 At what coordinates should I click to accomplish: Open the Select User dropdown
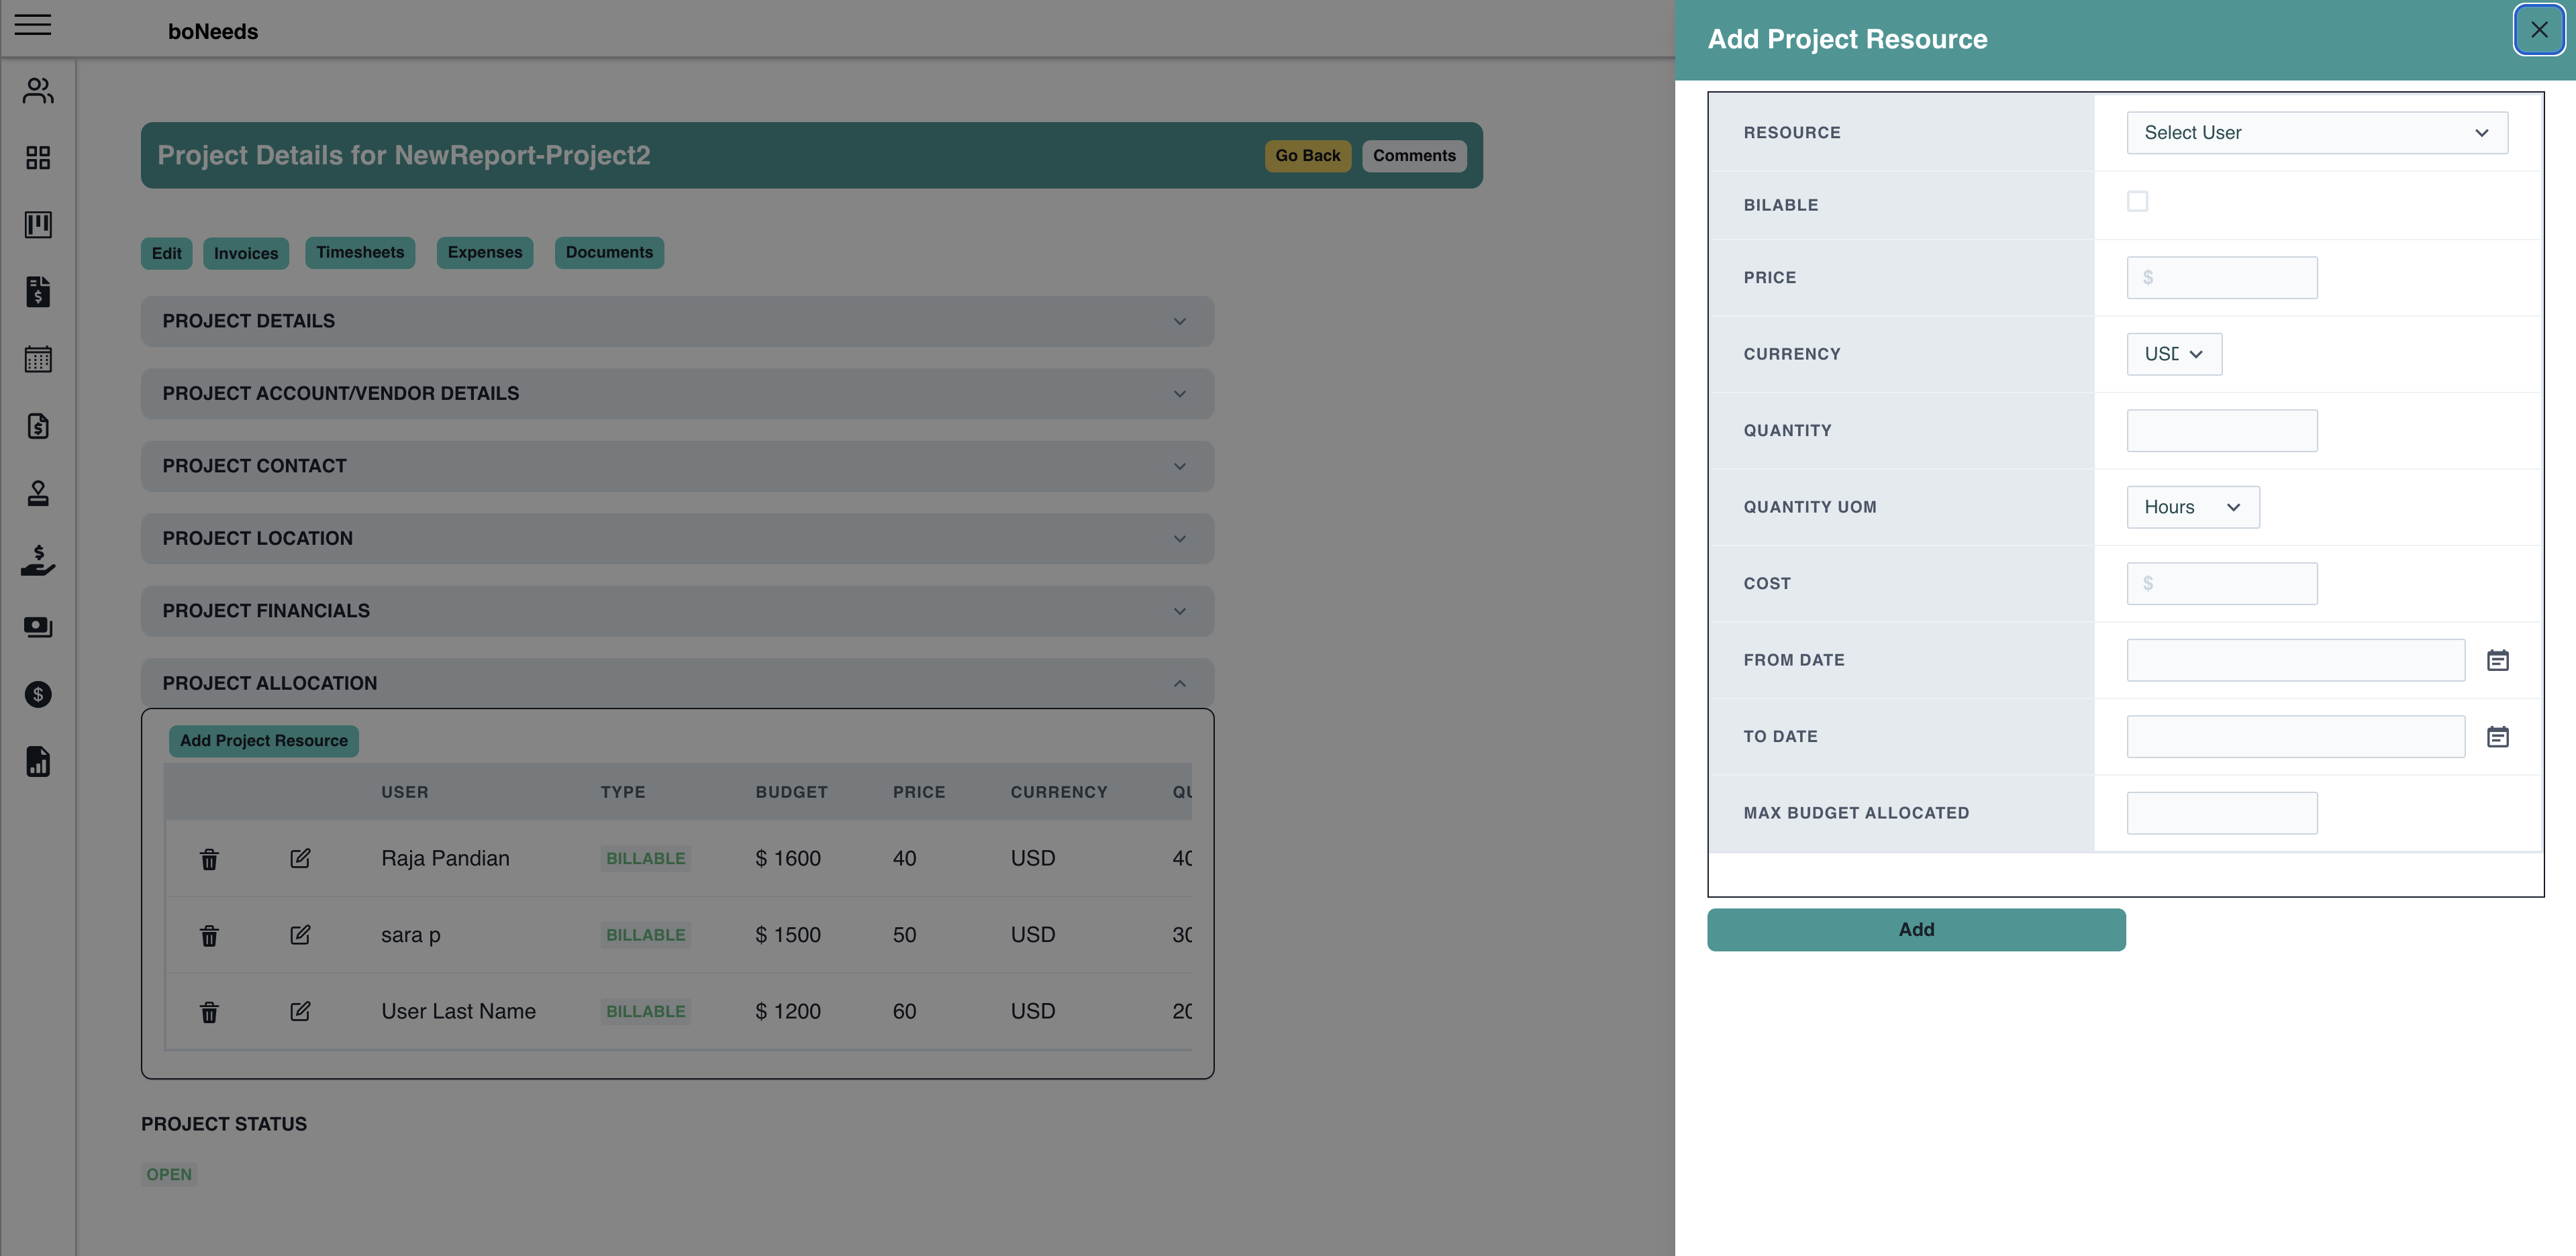(x=2316, y=132)
